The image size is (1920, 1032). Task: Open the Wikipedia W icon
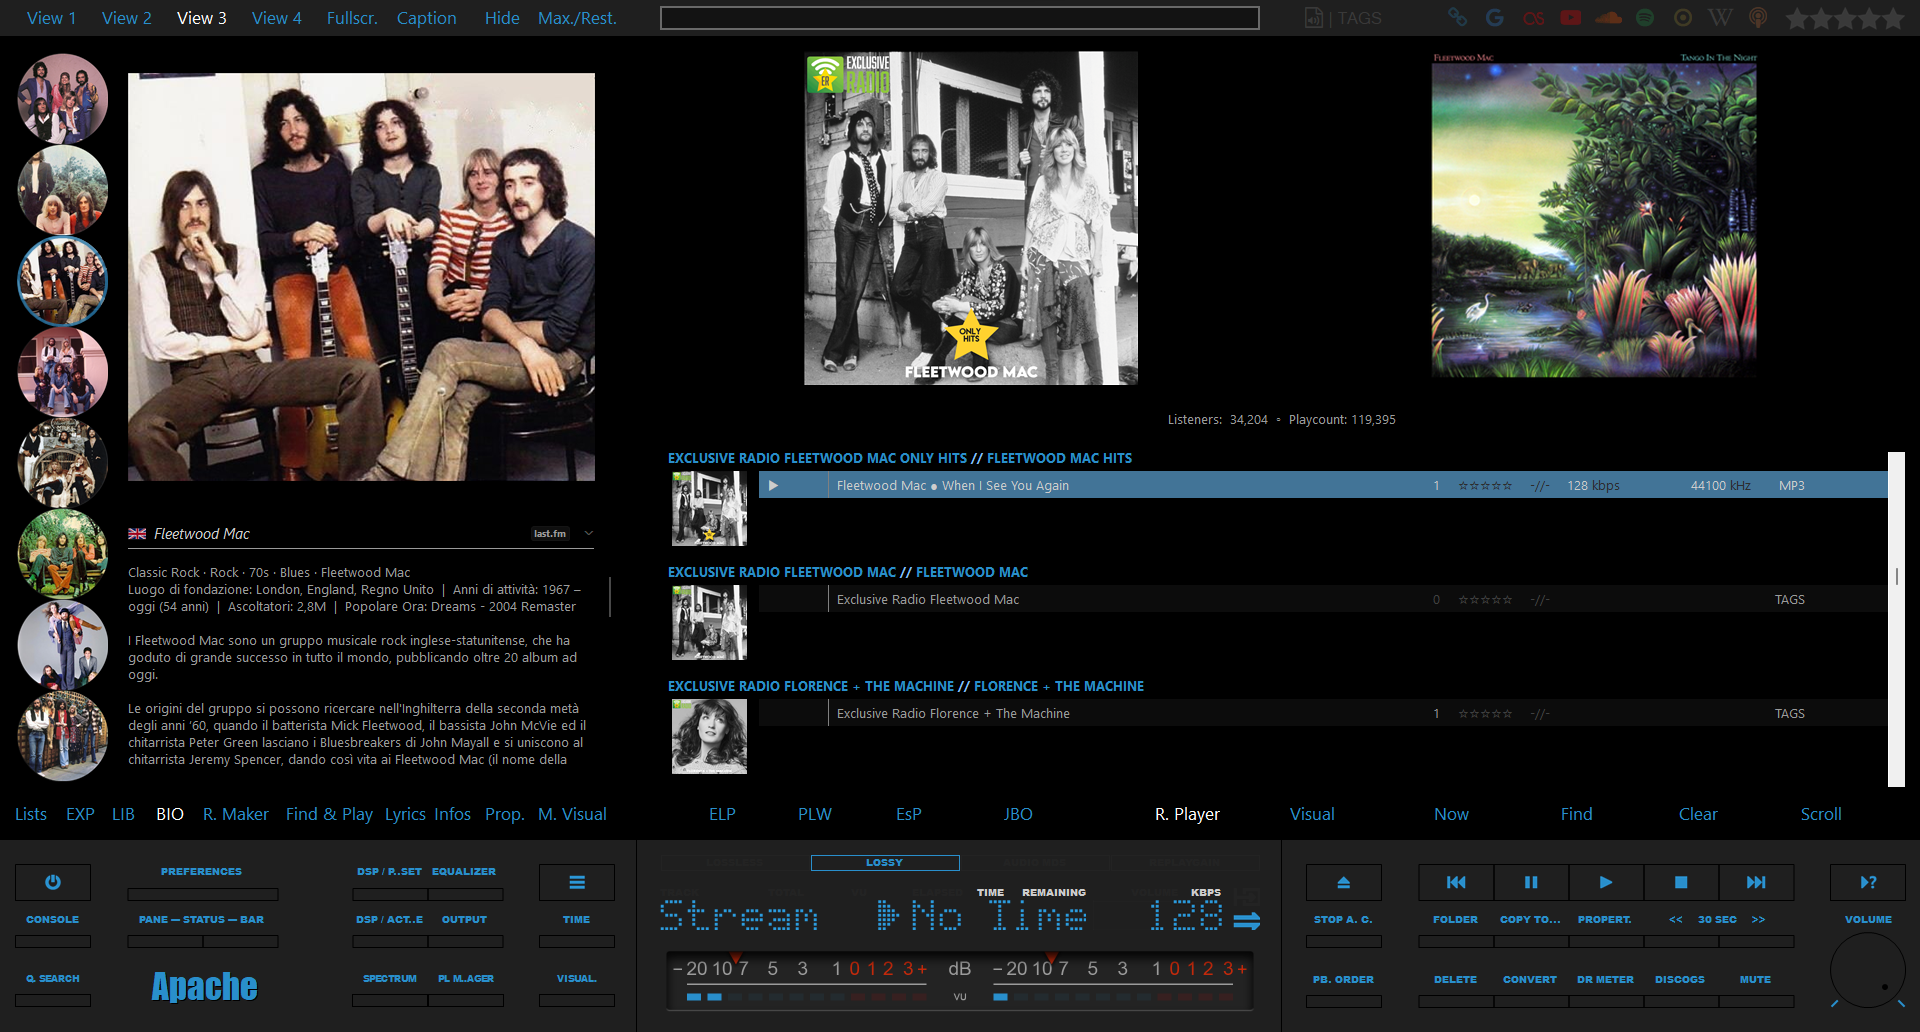click(1721, 17)
